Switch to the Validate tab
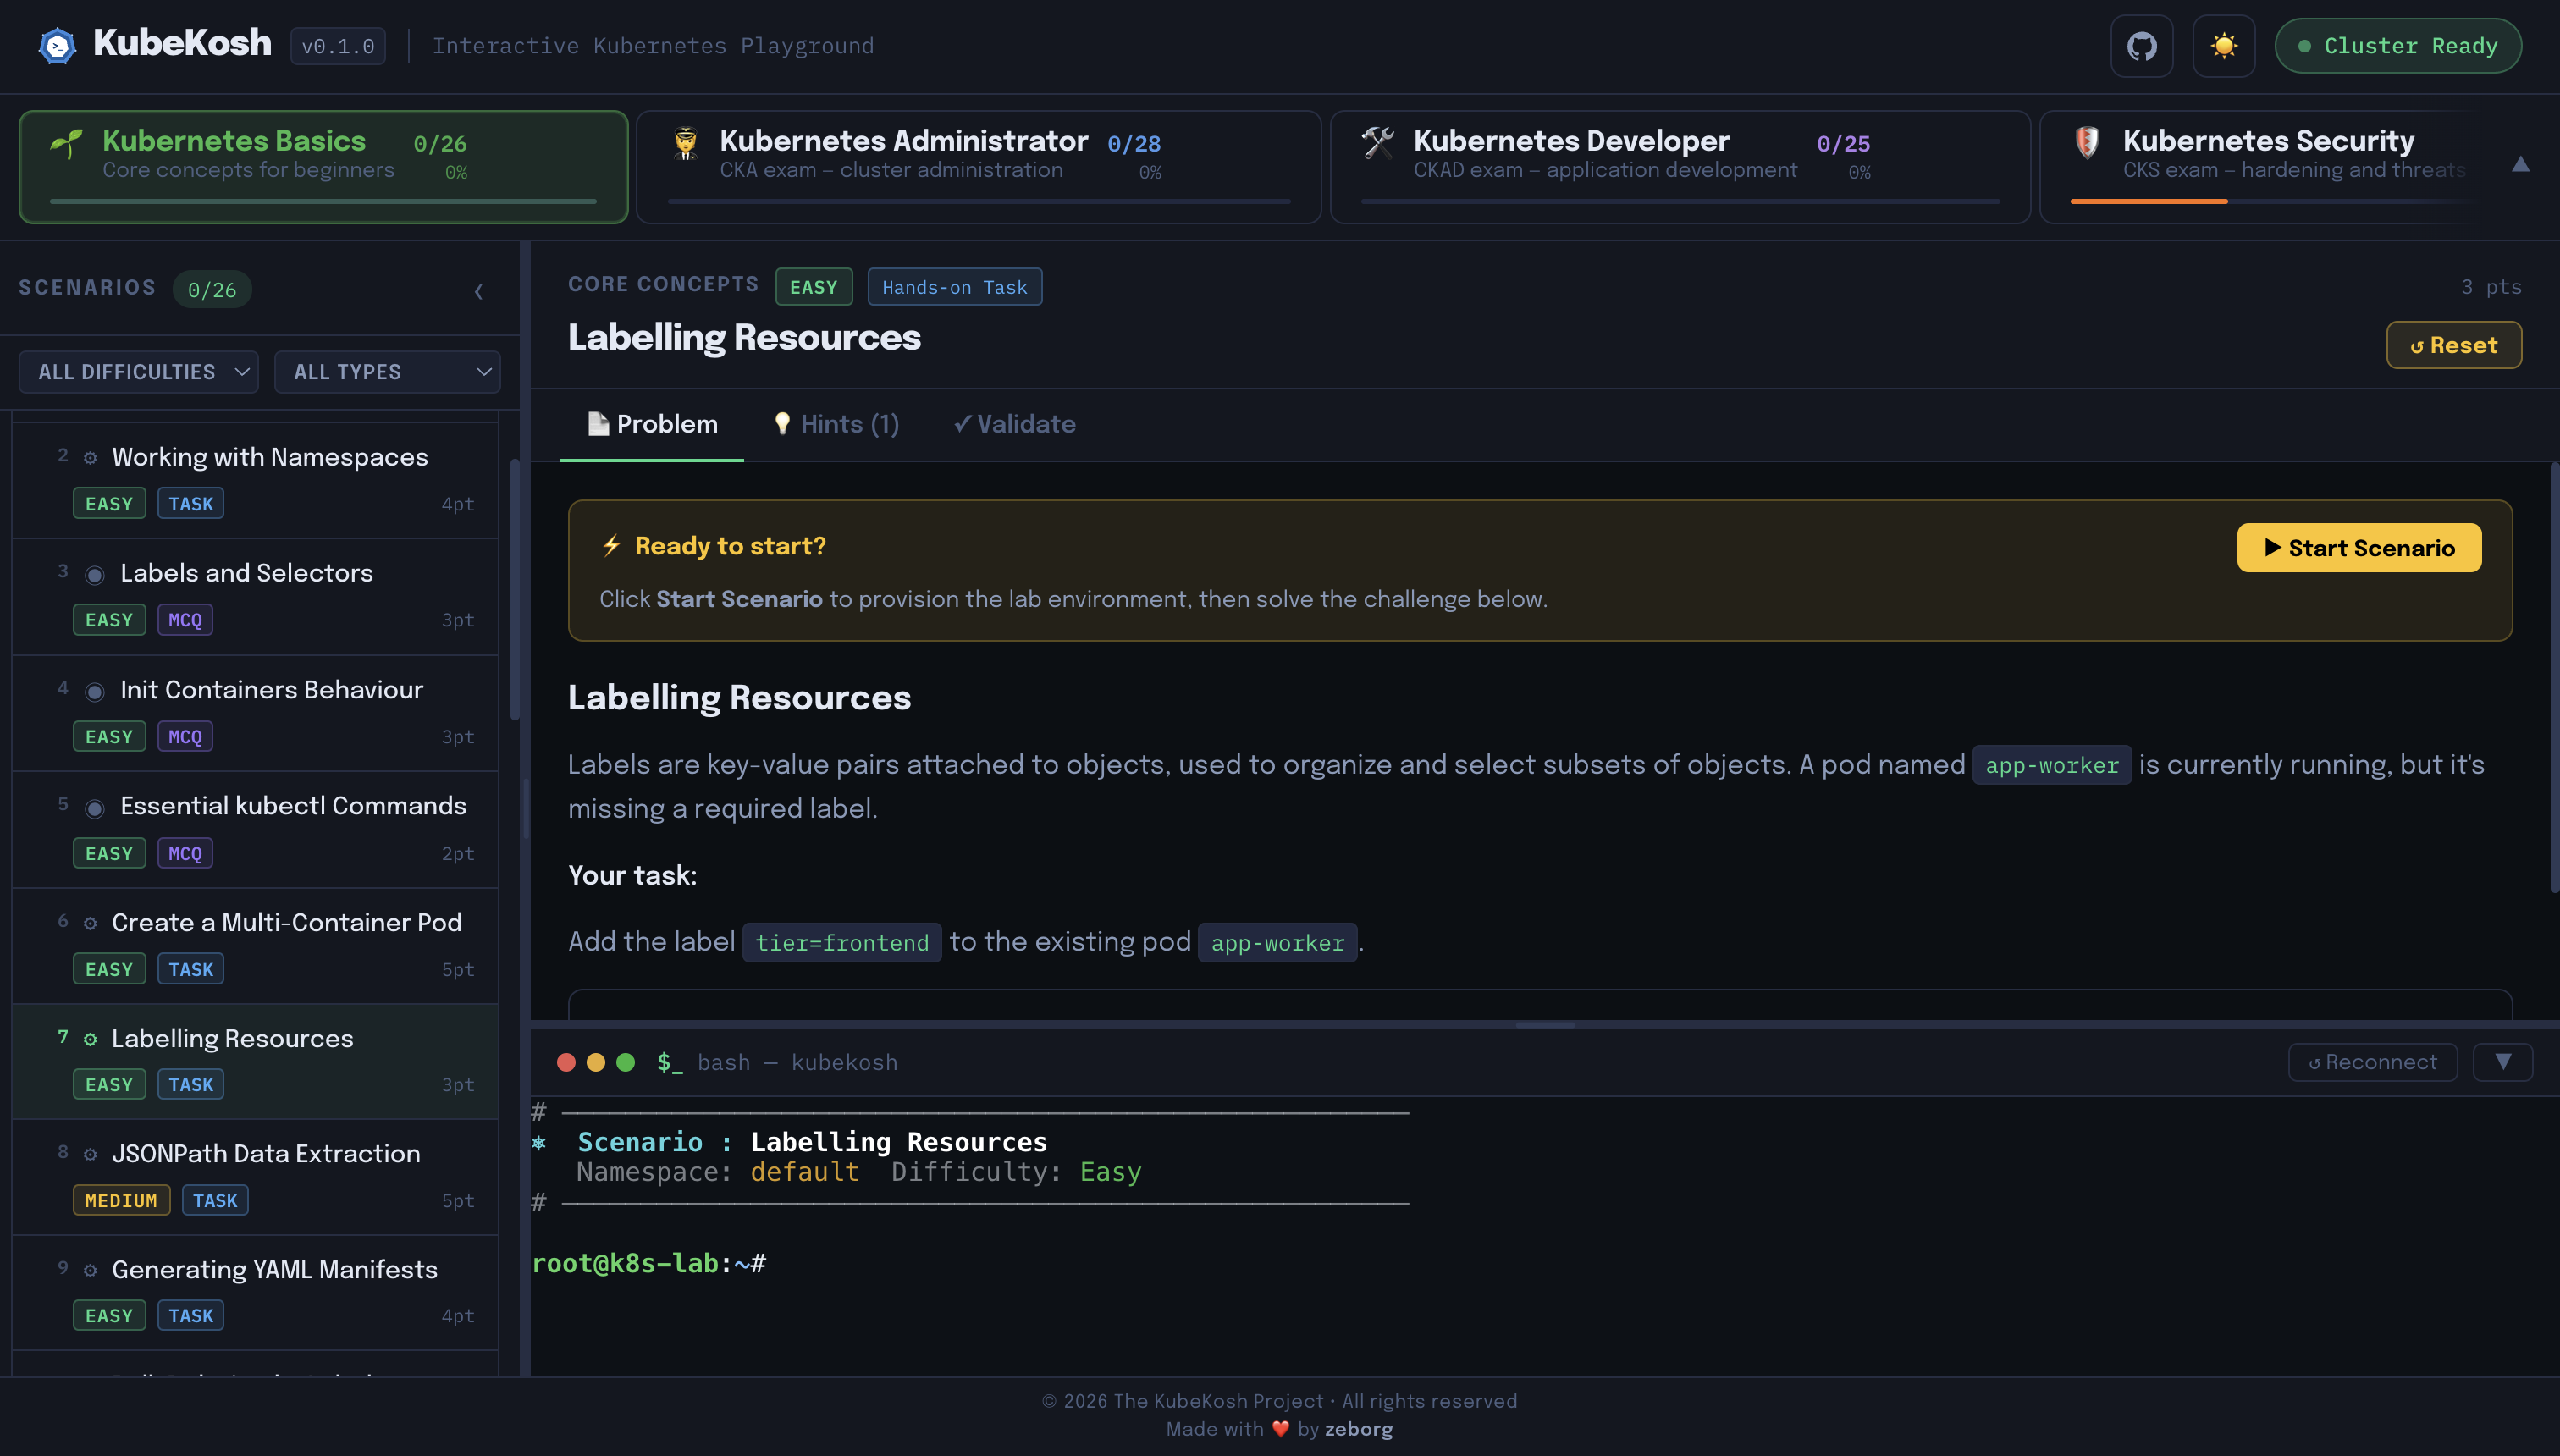 coord(1014,424)
